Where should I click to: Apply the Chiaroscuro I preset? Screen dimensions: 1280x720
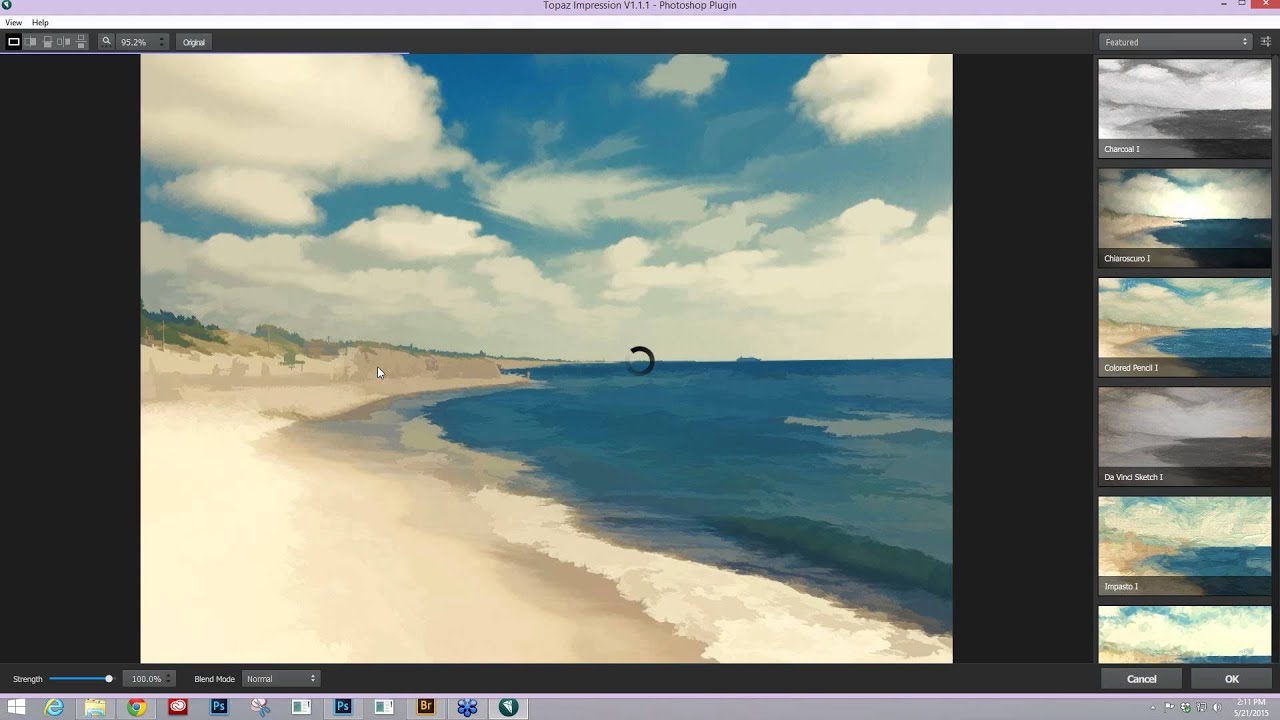(1185, 218)
